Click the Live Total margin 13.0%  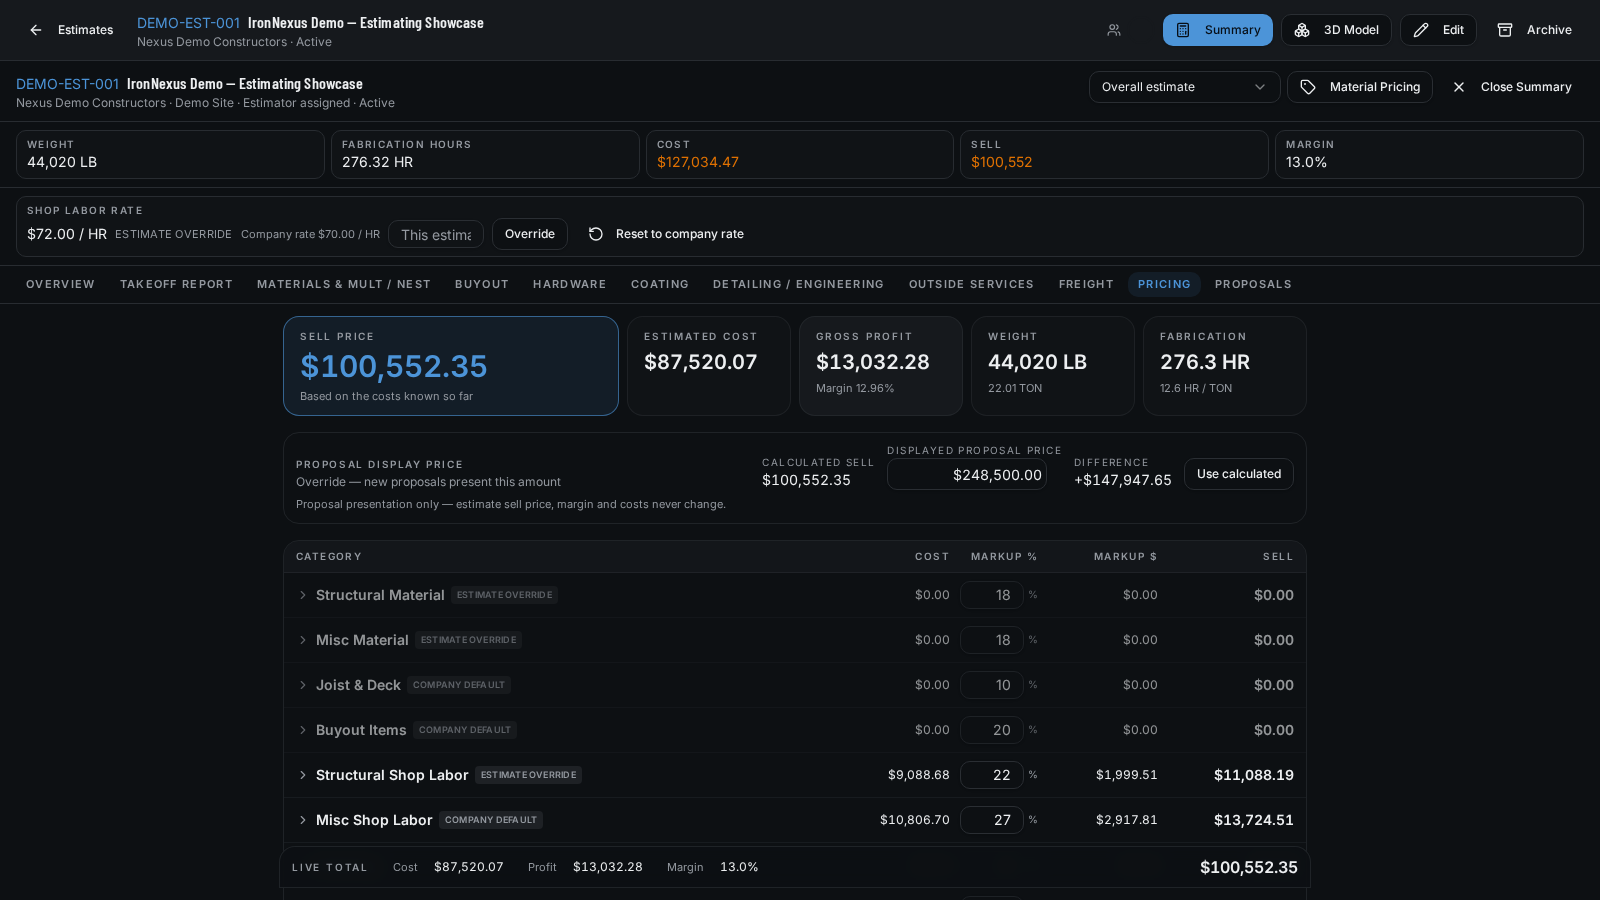point(739,867)
